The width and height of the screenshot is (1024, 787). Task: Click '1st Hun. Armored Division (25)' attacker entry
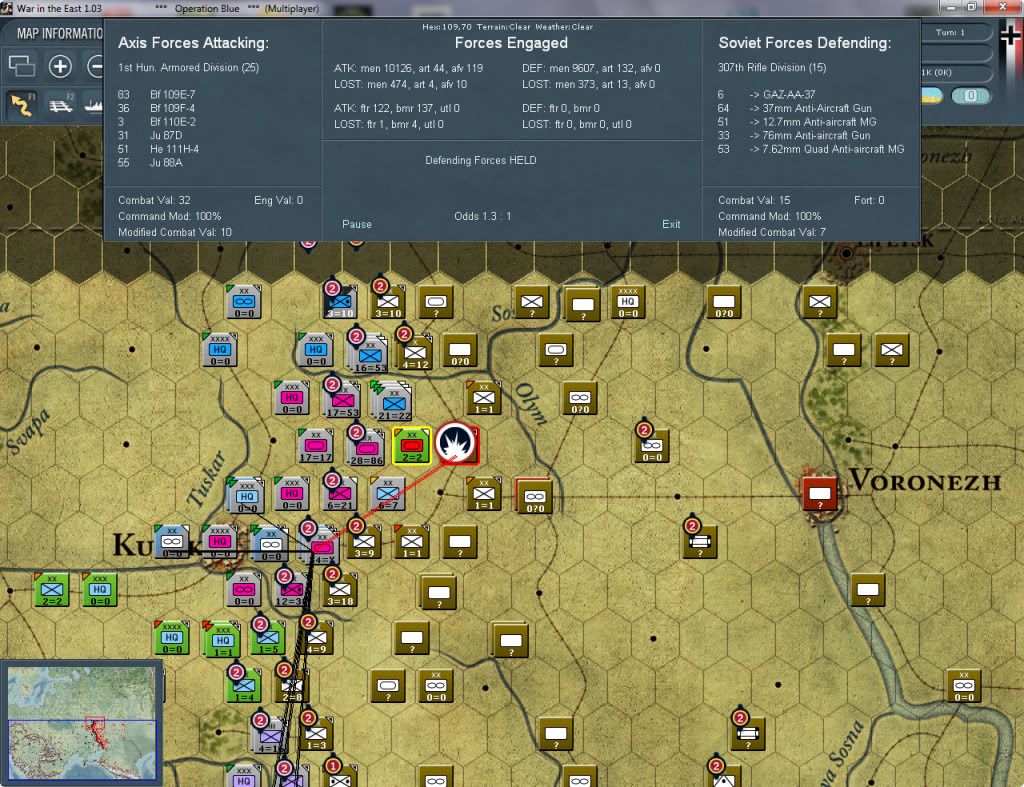pos(188,67)
